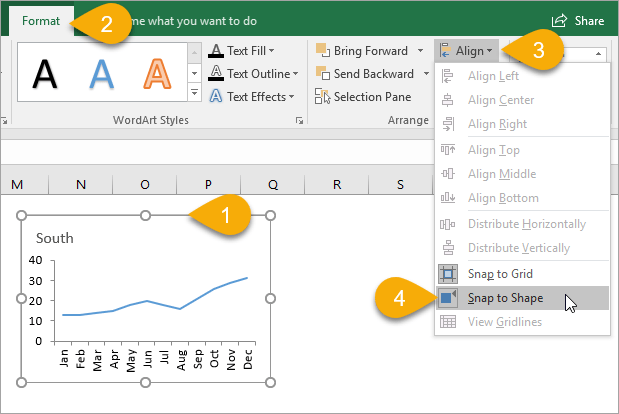Choose the orange outlined WordArt style
The height and width of the screenshot is (414, 619).
[x=157, y=73]
